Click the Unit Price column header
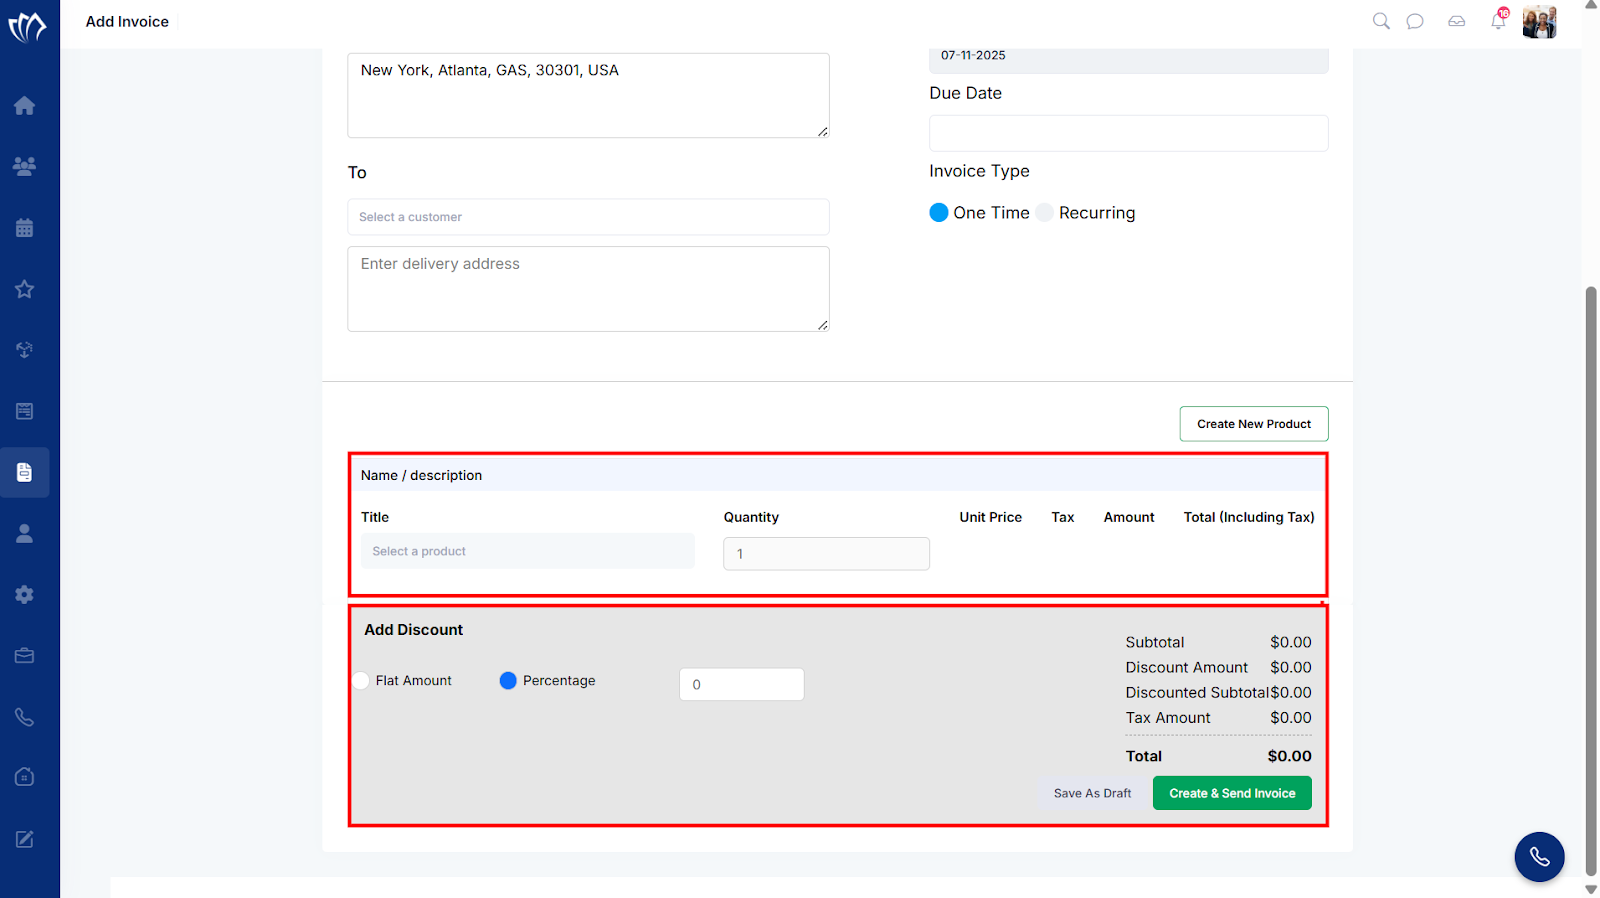The image size is (1600, 898). click(990, 517)
